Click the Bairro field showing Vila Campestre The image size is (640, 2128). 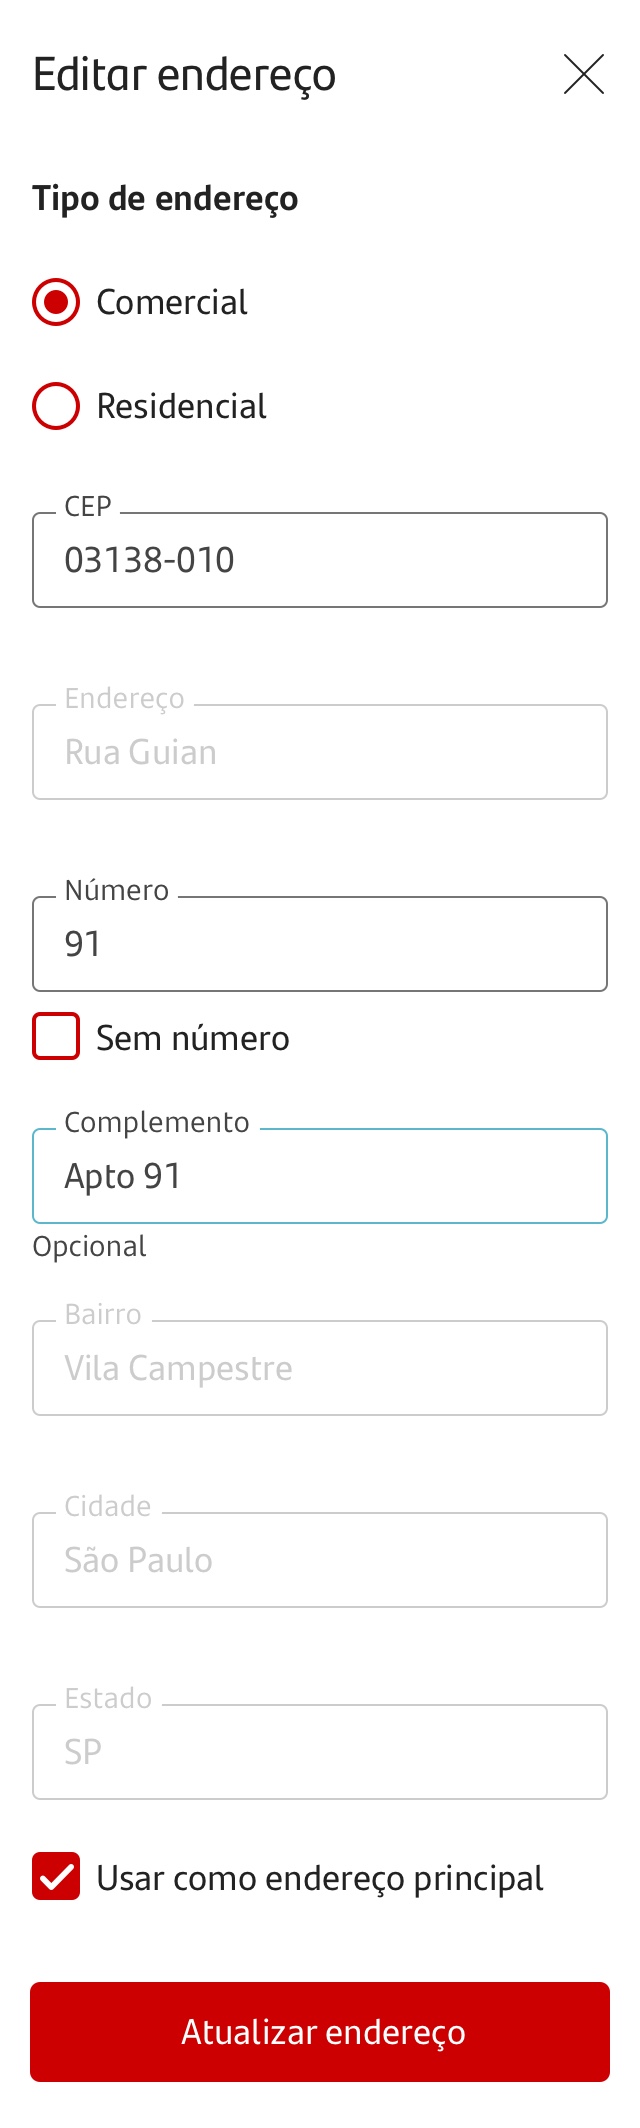coord(320,1368)
